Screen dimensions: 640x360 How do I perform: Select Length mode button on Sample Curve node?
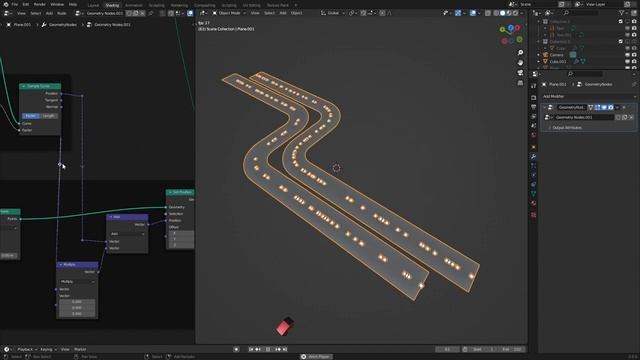49,116
